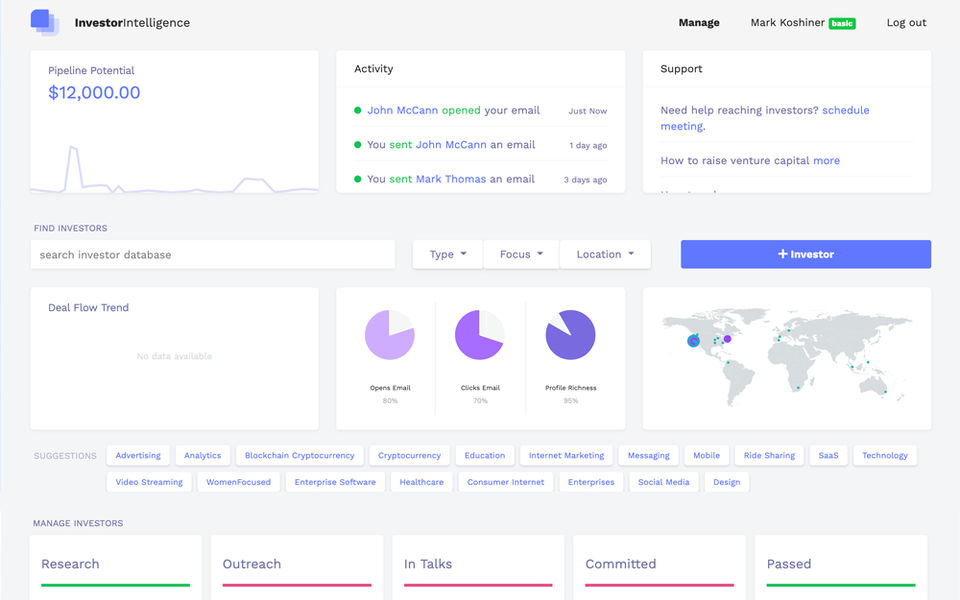Image resolution: width=960 pixels, height=600 pixels.
Task: Click the 3 days ago timestamp
Action: point(585,179)
